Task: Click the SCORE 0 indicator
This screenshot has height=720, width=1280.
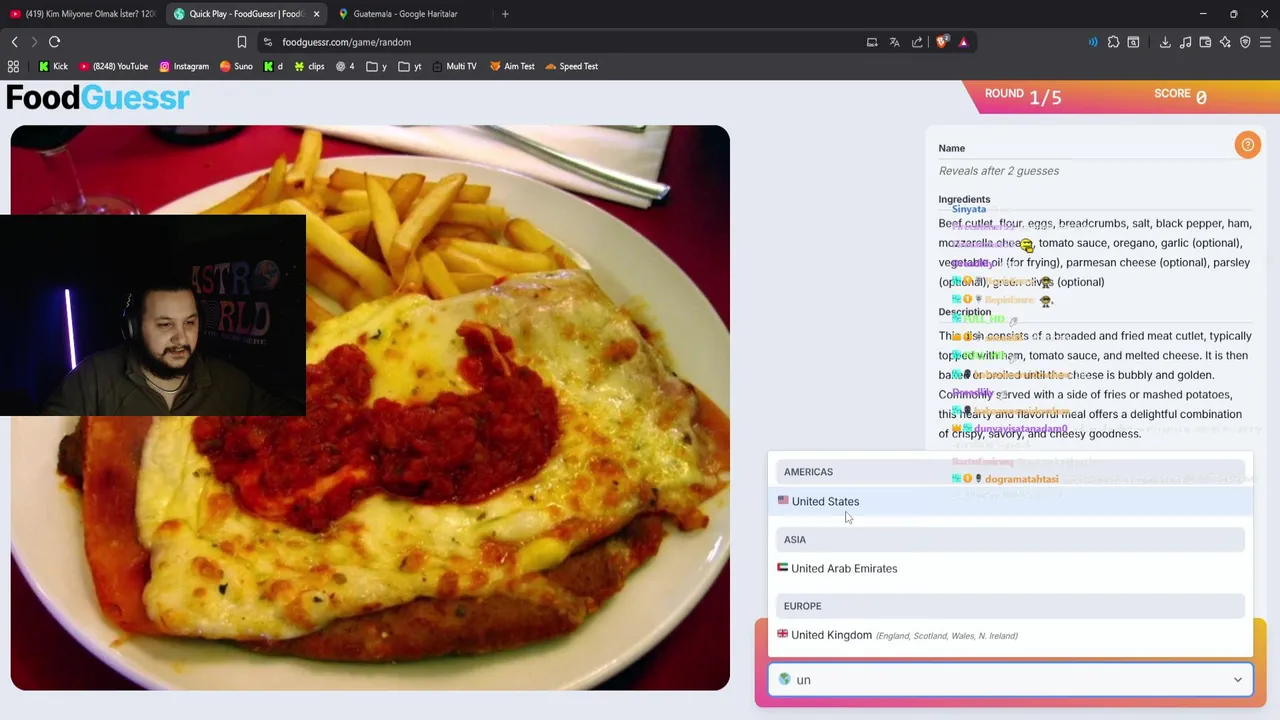Action: click(x=1180, y=96)
